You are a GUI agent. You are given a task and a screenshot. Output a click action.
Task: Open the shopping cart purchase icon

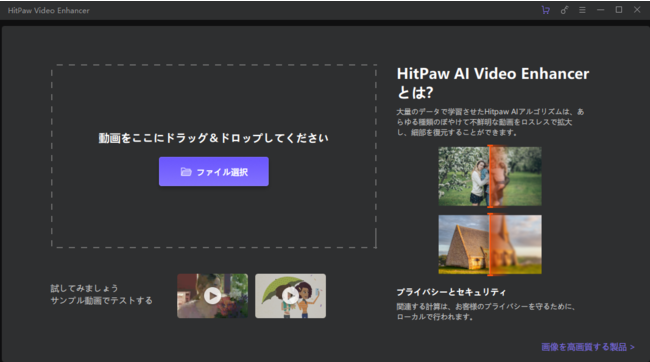[546, 10]
